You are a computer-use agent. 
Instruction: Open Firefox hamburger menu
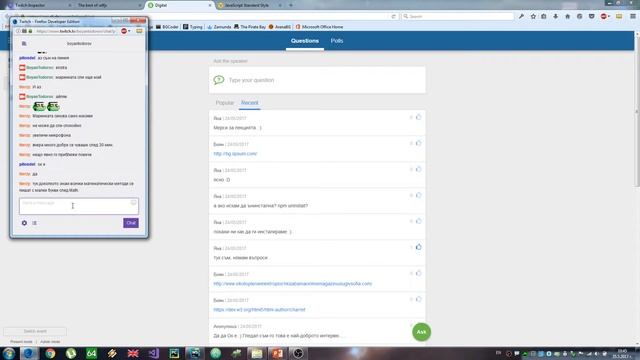633,16
